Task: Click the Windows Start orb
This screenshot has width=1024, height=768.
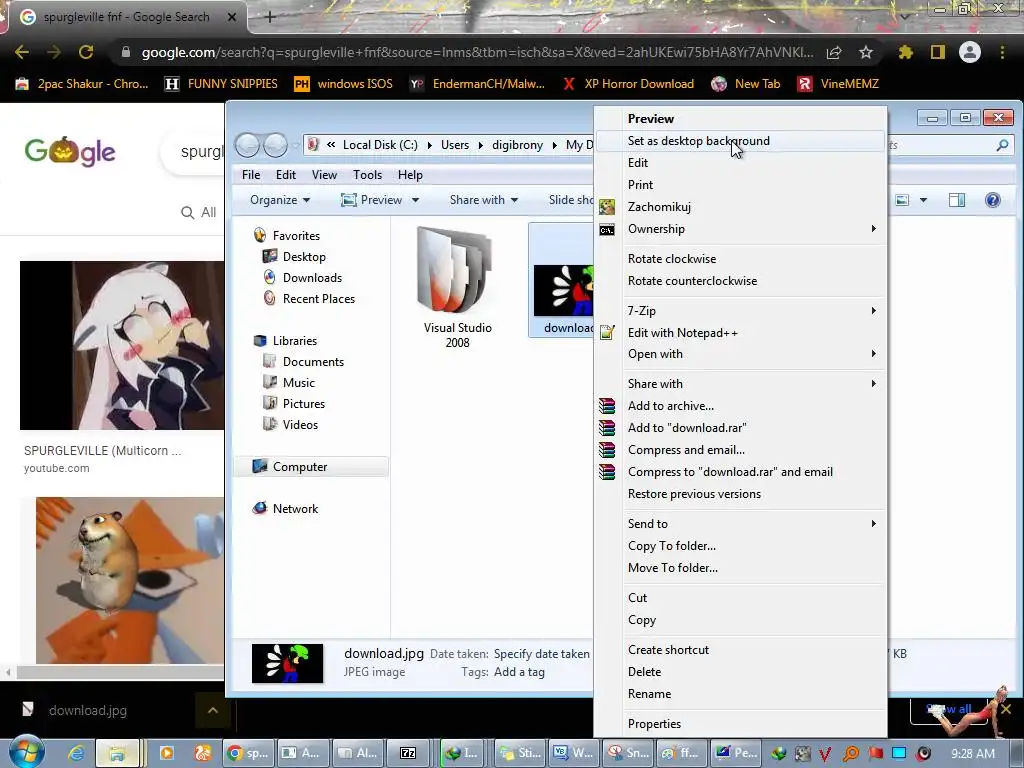Action: (25, 752)
